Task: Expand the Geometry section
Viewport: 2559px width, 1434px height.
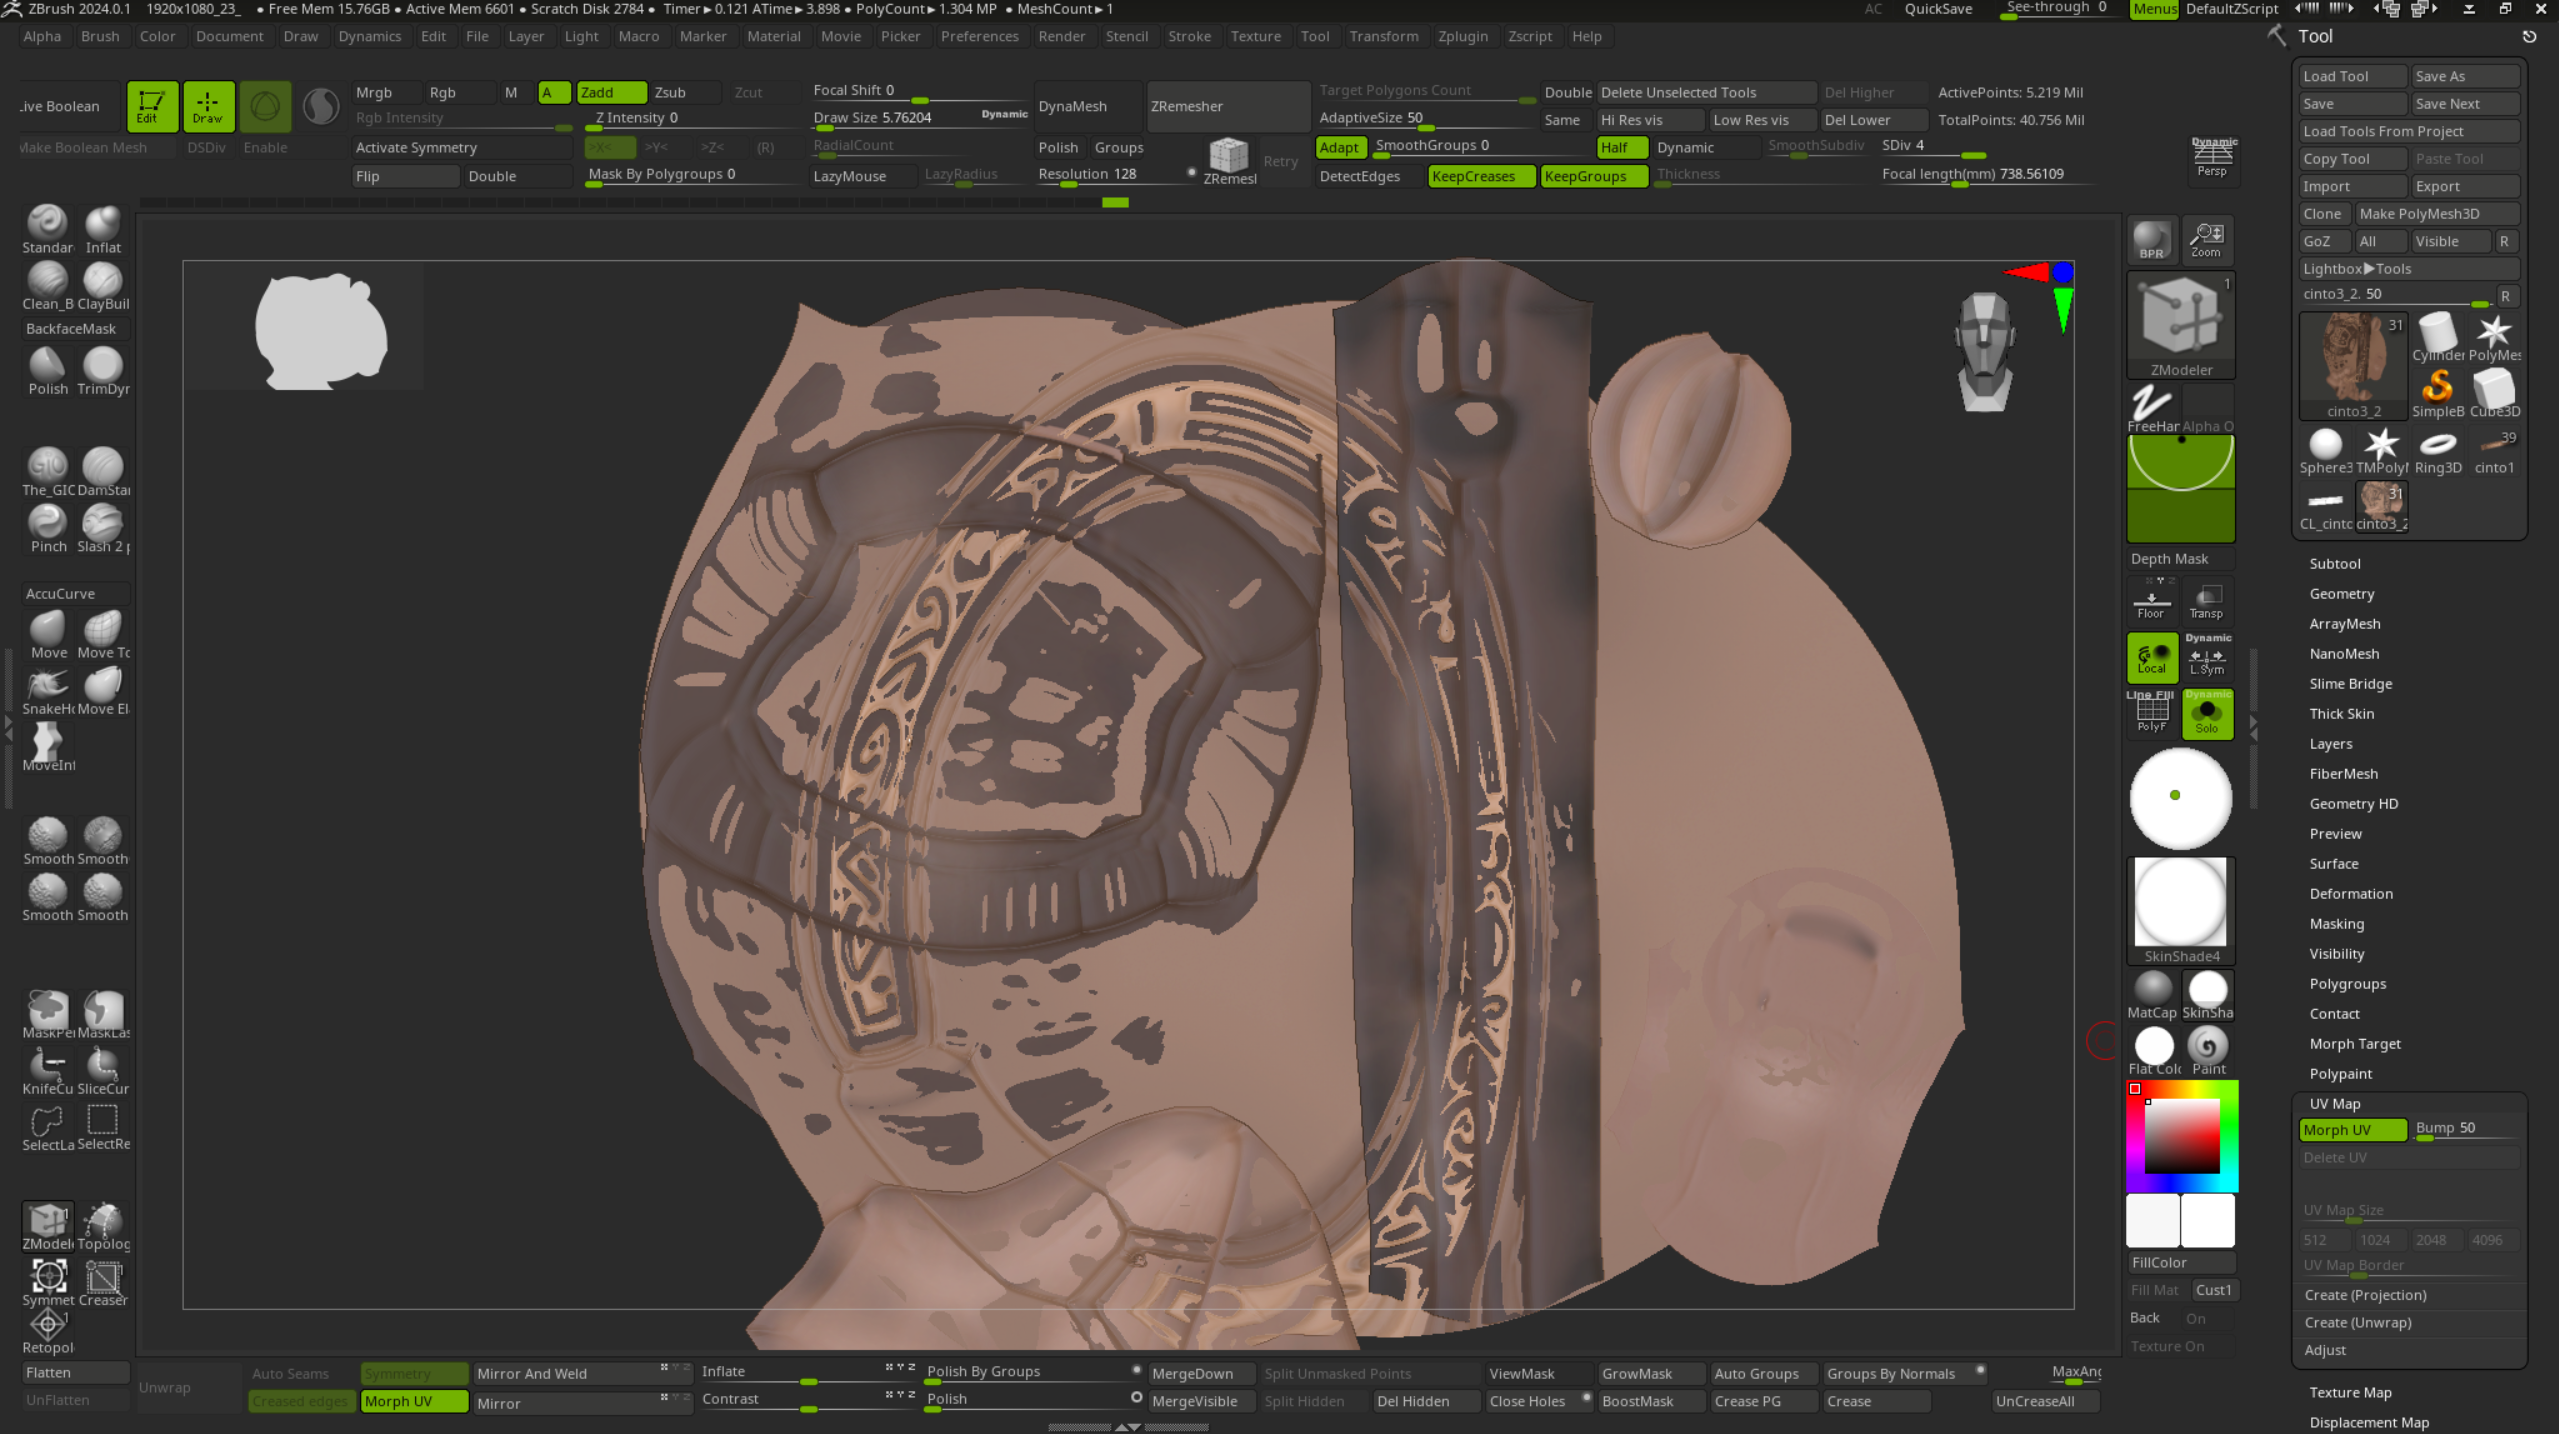Action: [2341, 594]
